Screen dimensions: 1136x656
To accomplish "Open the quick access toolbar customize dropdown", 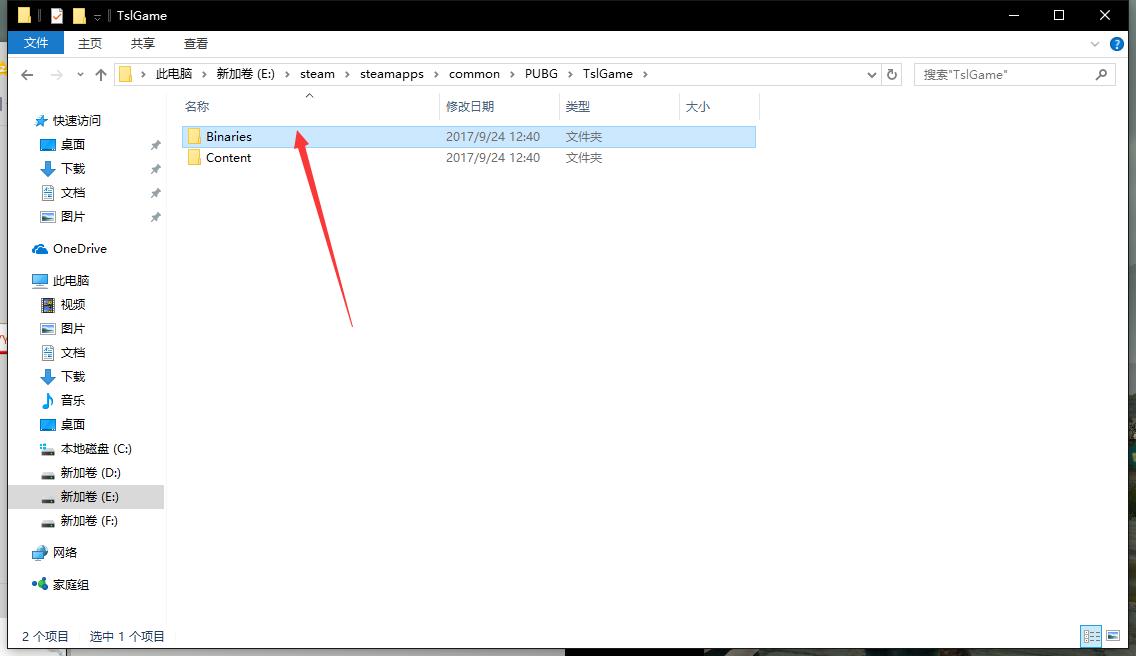I will point(97,16).
